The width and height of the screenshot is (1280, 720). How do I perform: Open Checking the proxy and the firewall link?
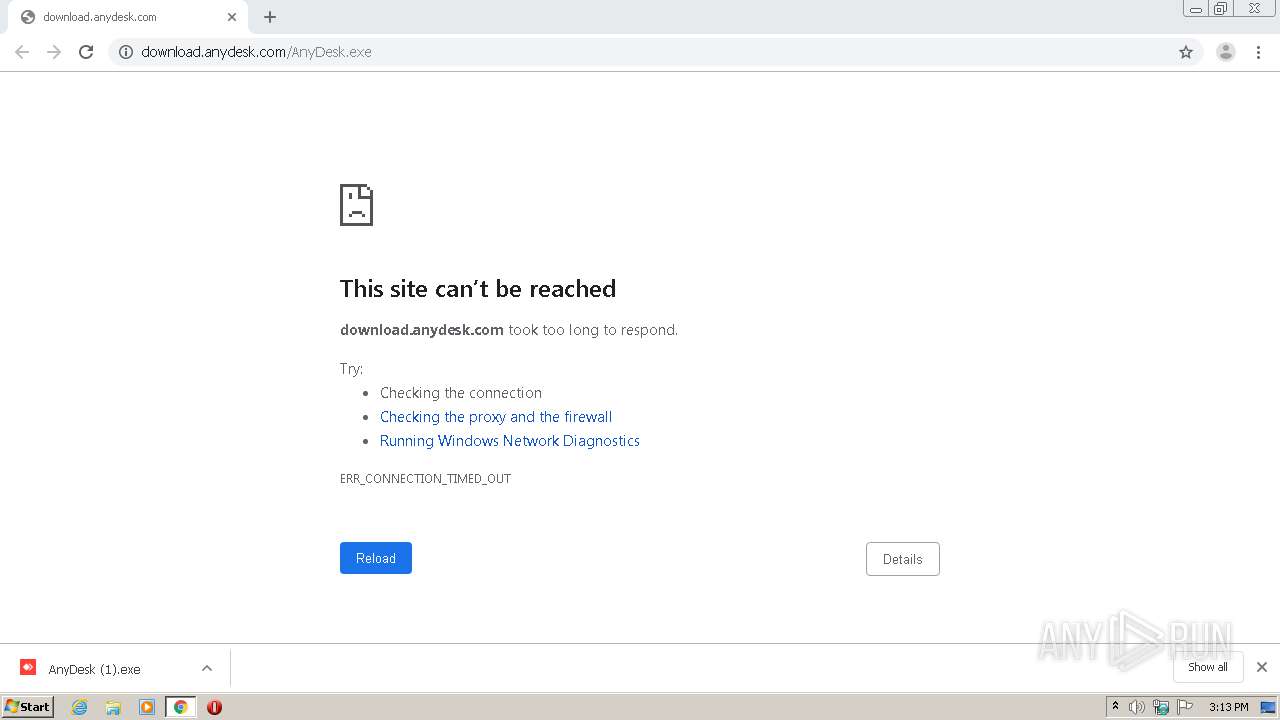click(x=496, y=417)
